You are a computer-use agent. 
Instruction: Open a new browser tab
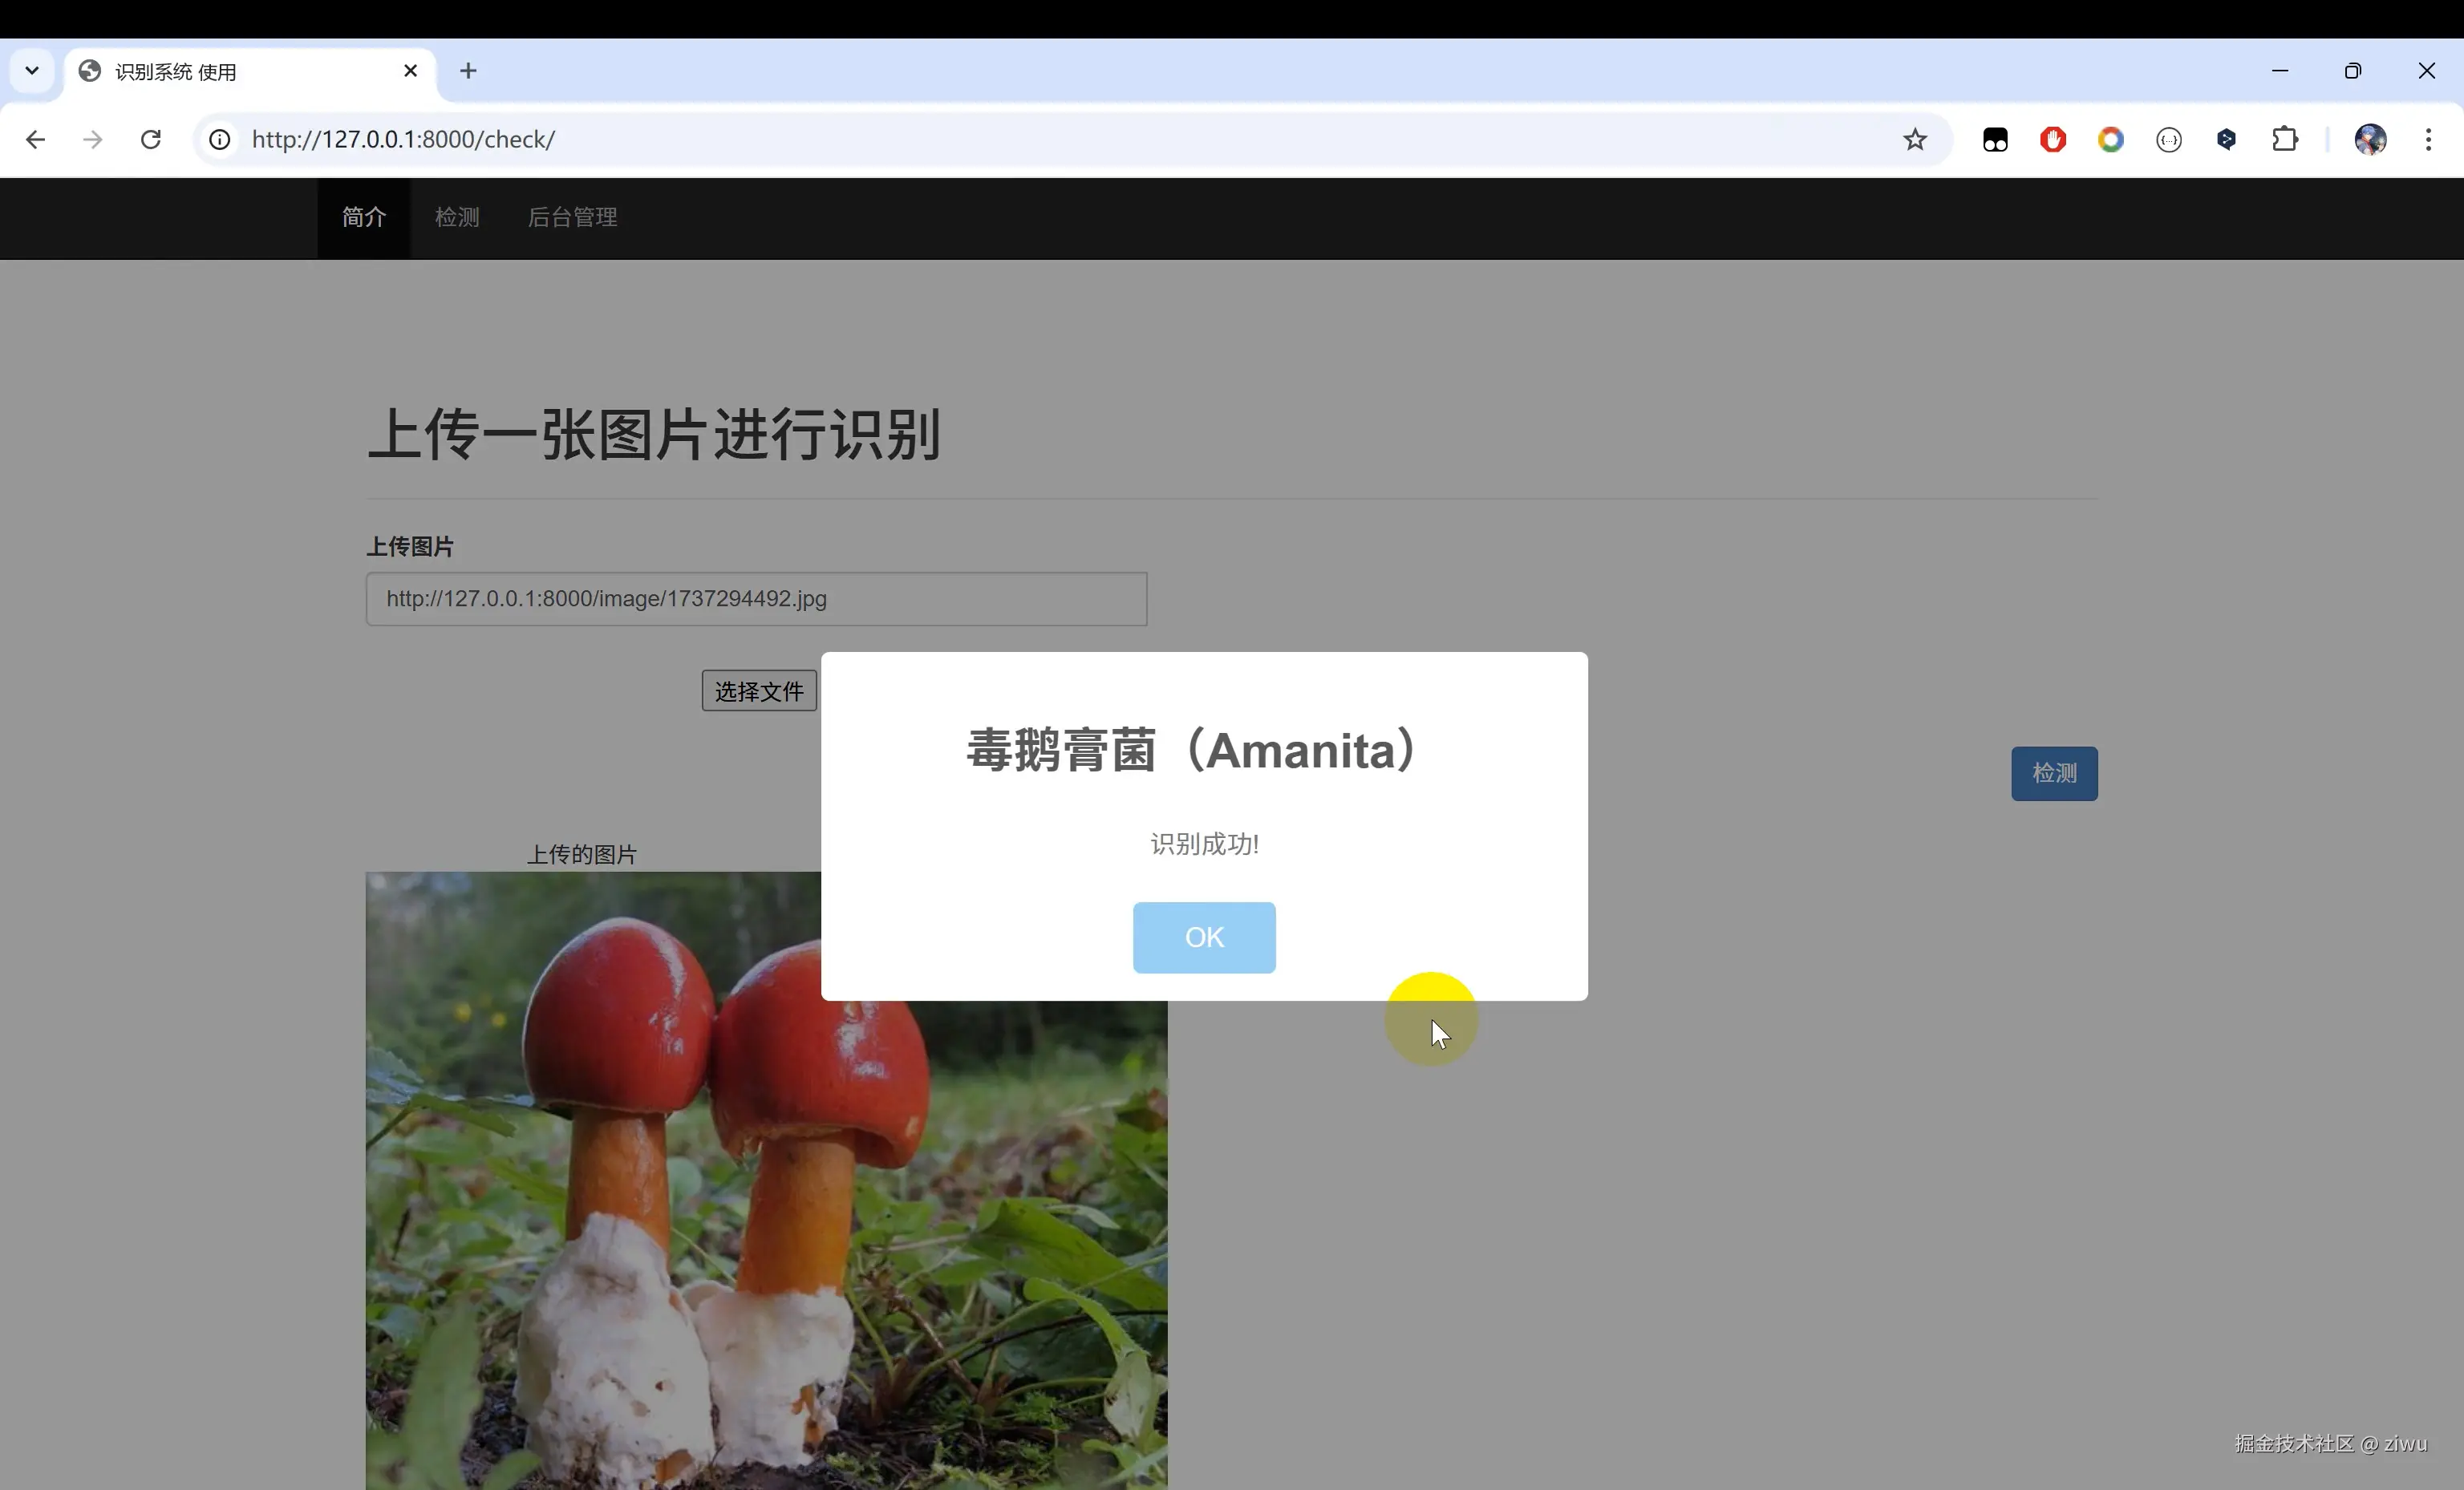(468, 71)
